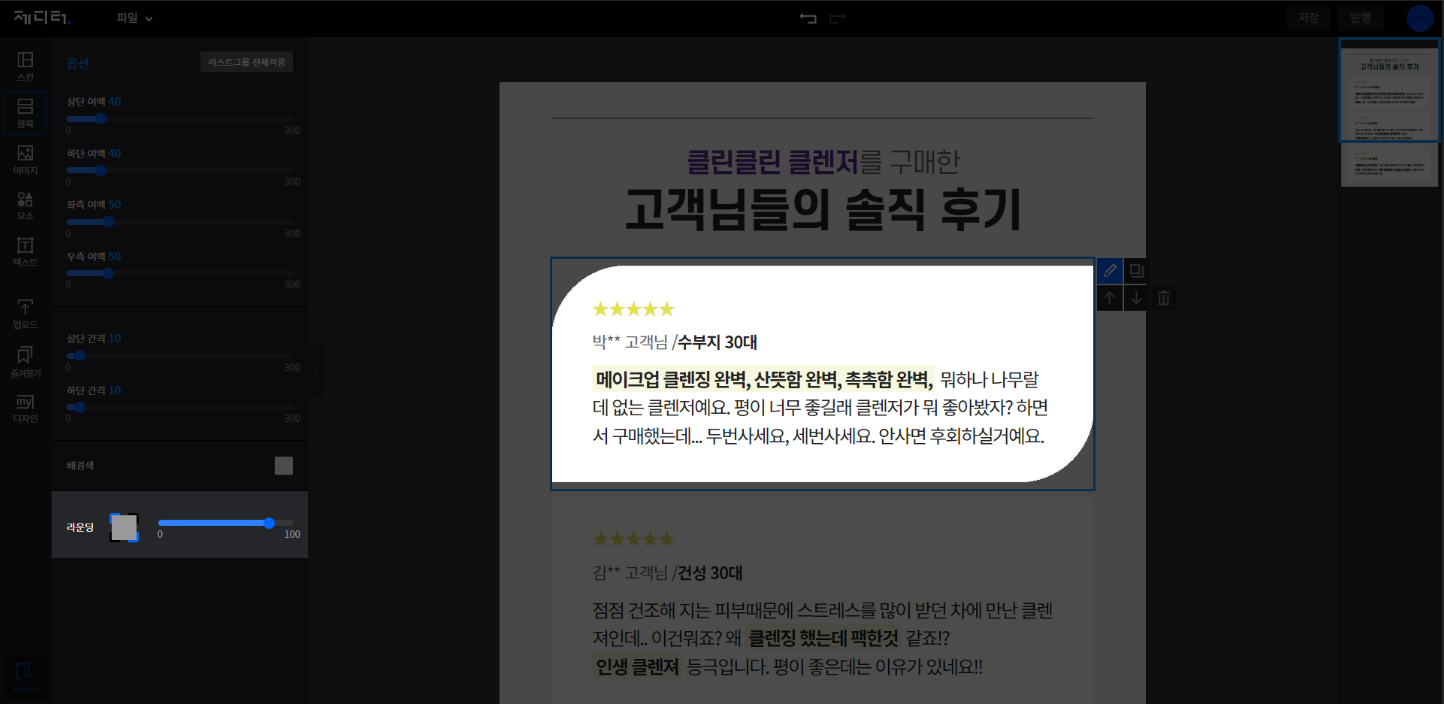
Task: Open the 블록 (block) sidebar panel
Action: pos(25,113)
